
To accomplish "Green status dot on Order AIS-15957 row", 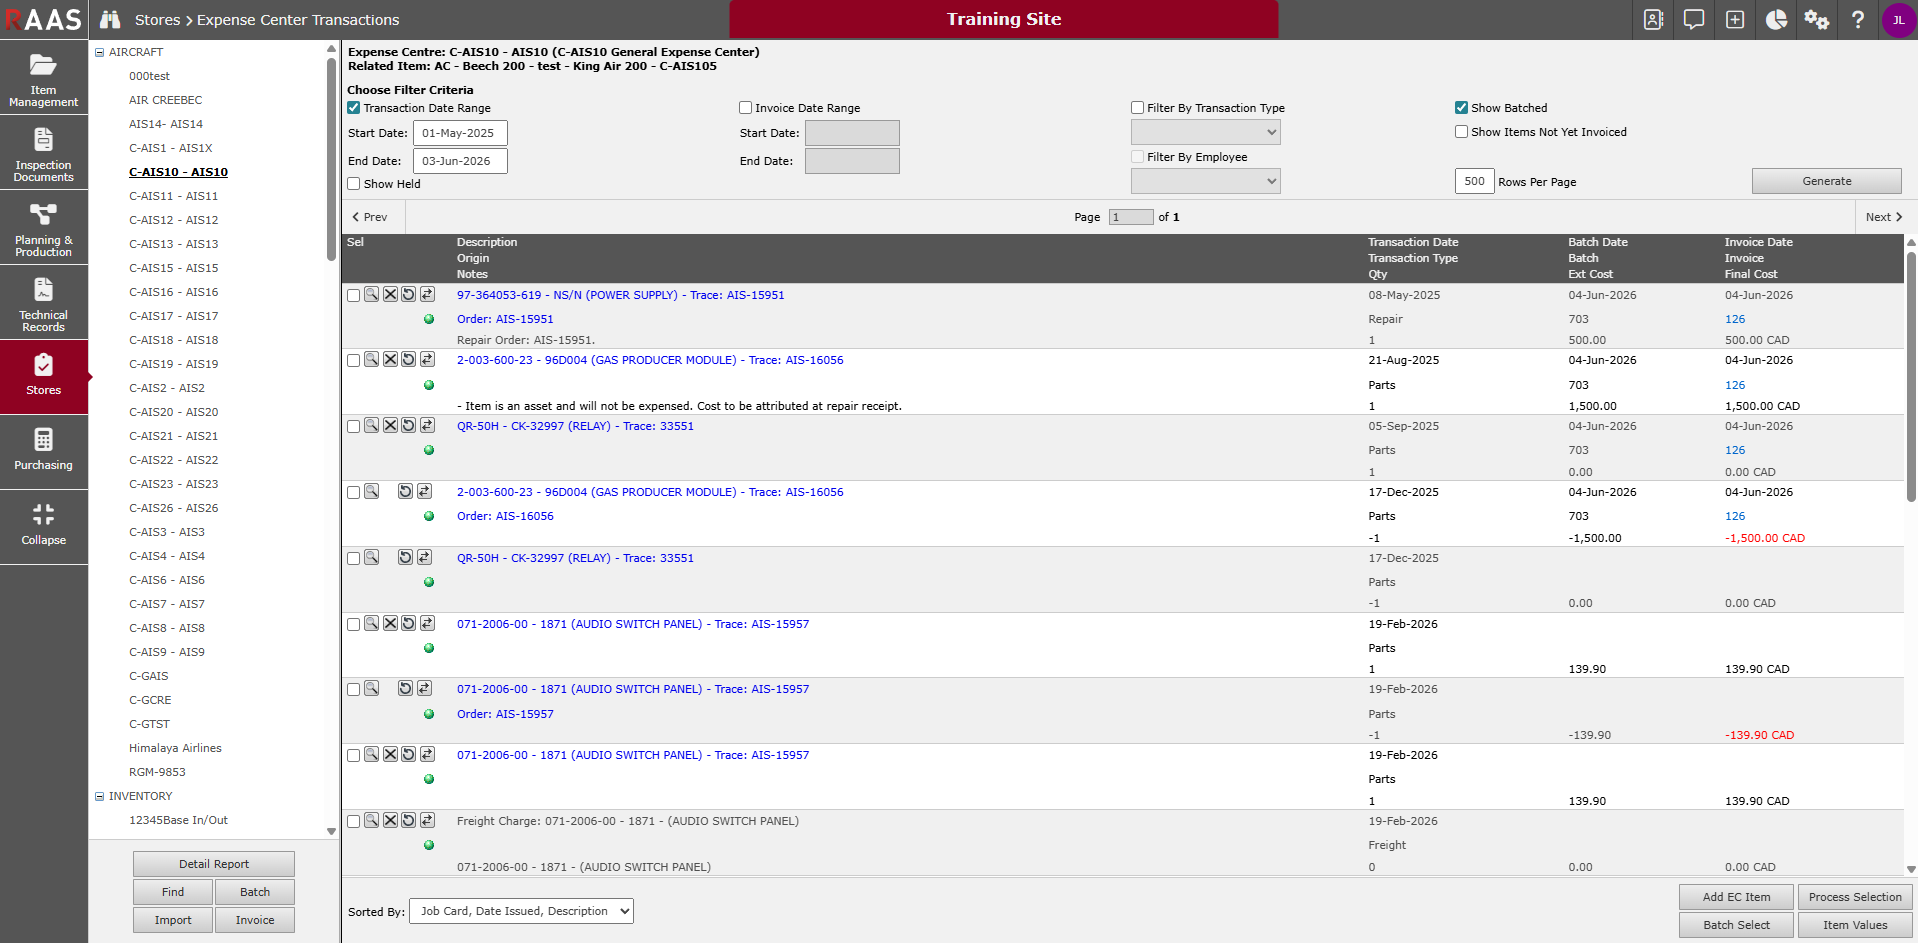I will click(429, 714).
